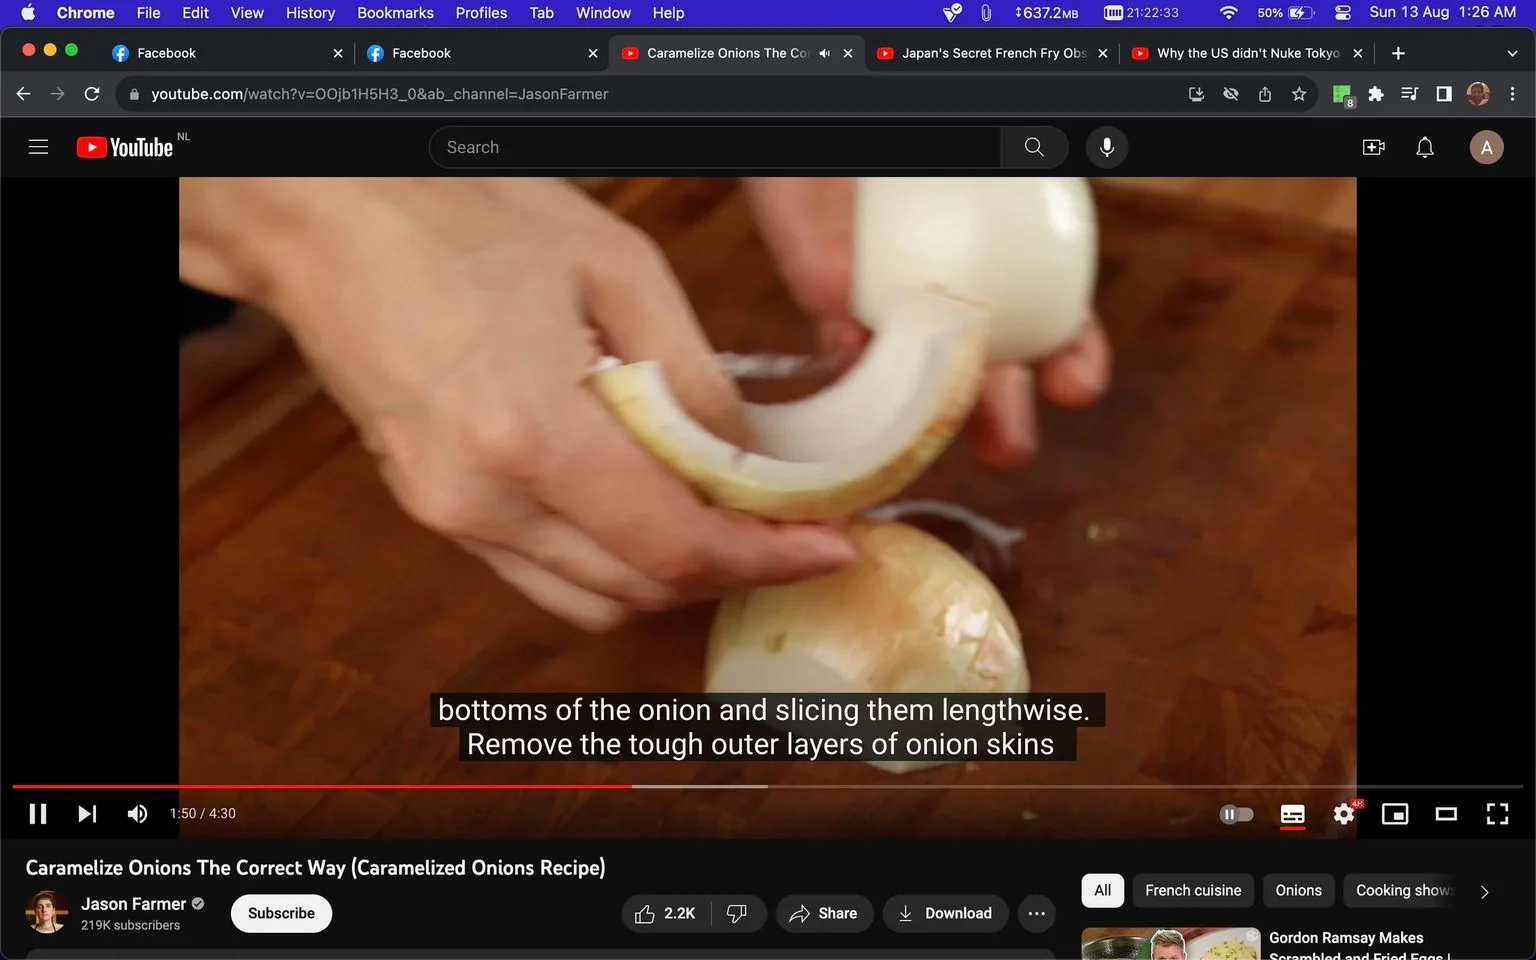Enable miniplayer mode
Screen dimensions: 1536x960
coord(1395,814)
